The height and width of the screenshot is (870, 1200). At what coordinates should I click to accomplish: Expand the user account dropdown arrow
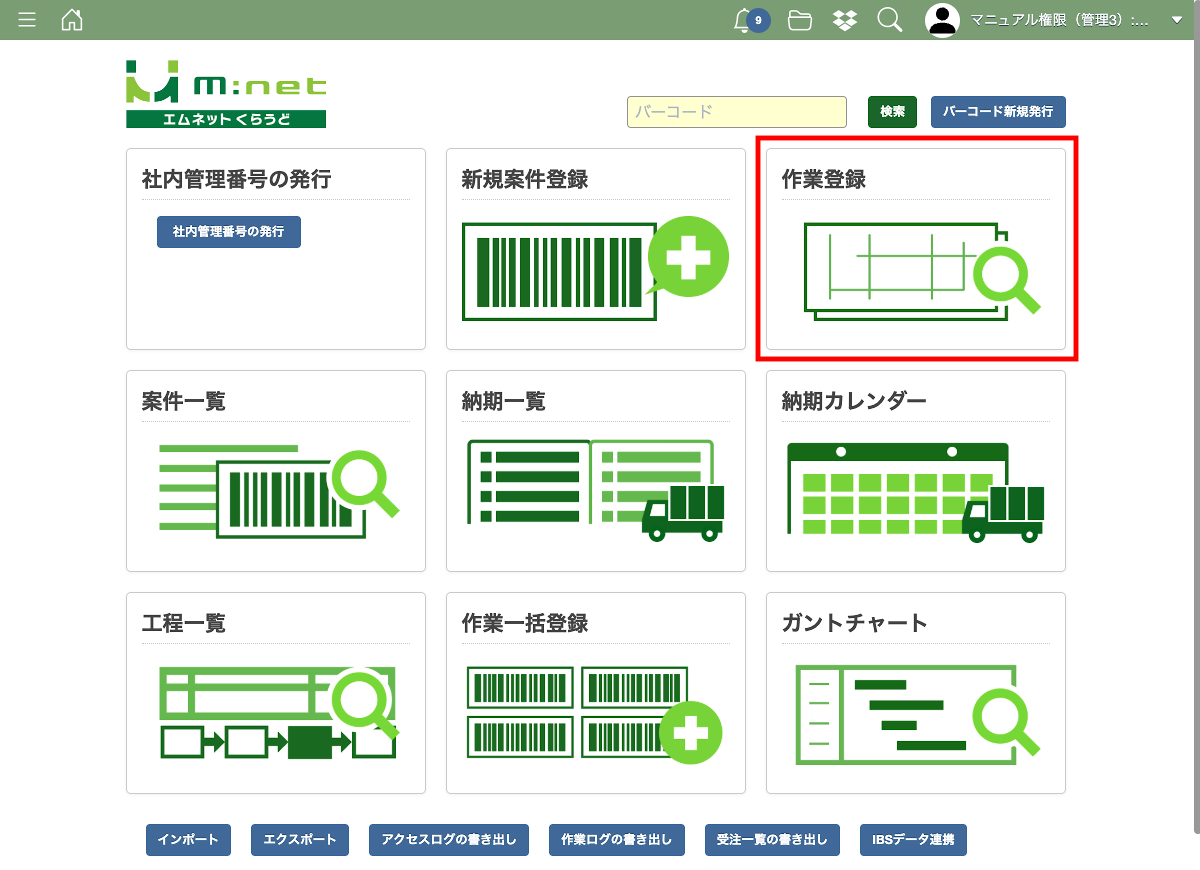[1176, 20]
